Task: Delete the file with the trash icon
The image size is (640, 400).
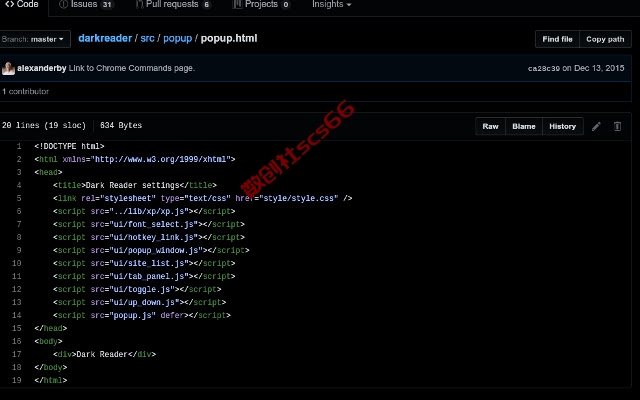Action: [x=618, y=127]
